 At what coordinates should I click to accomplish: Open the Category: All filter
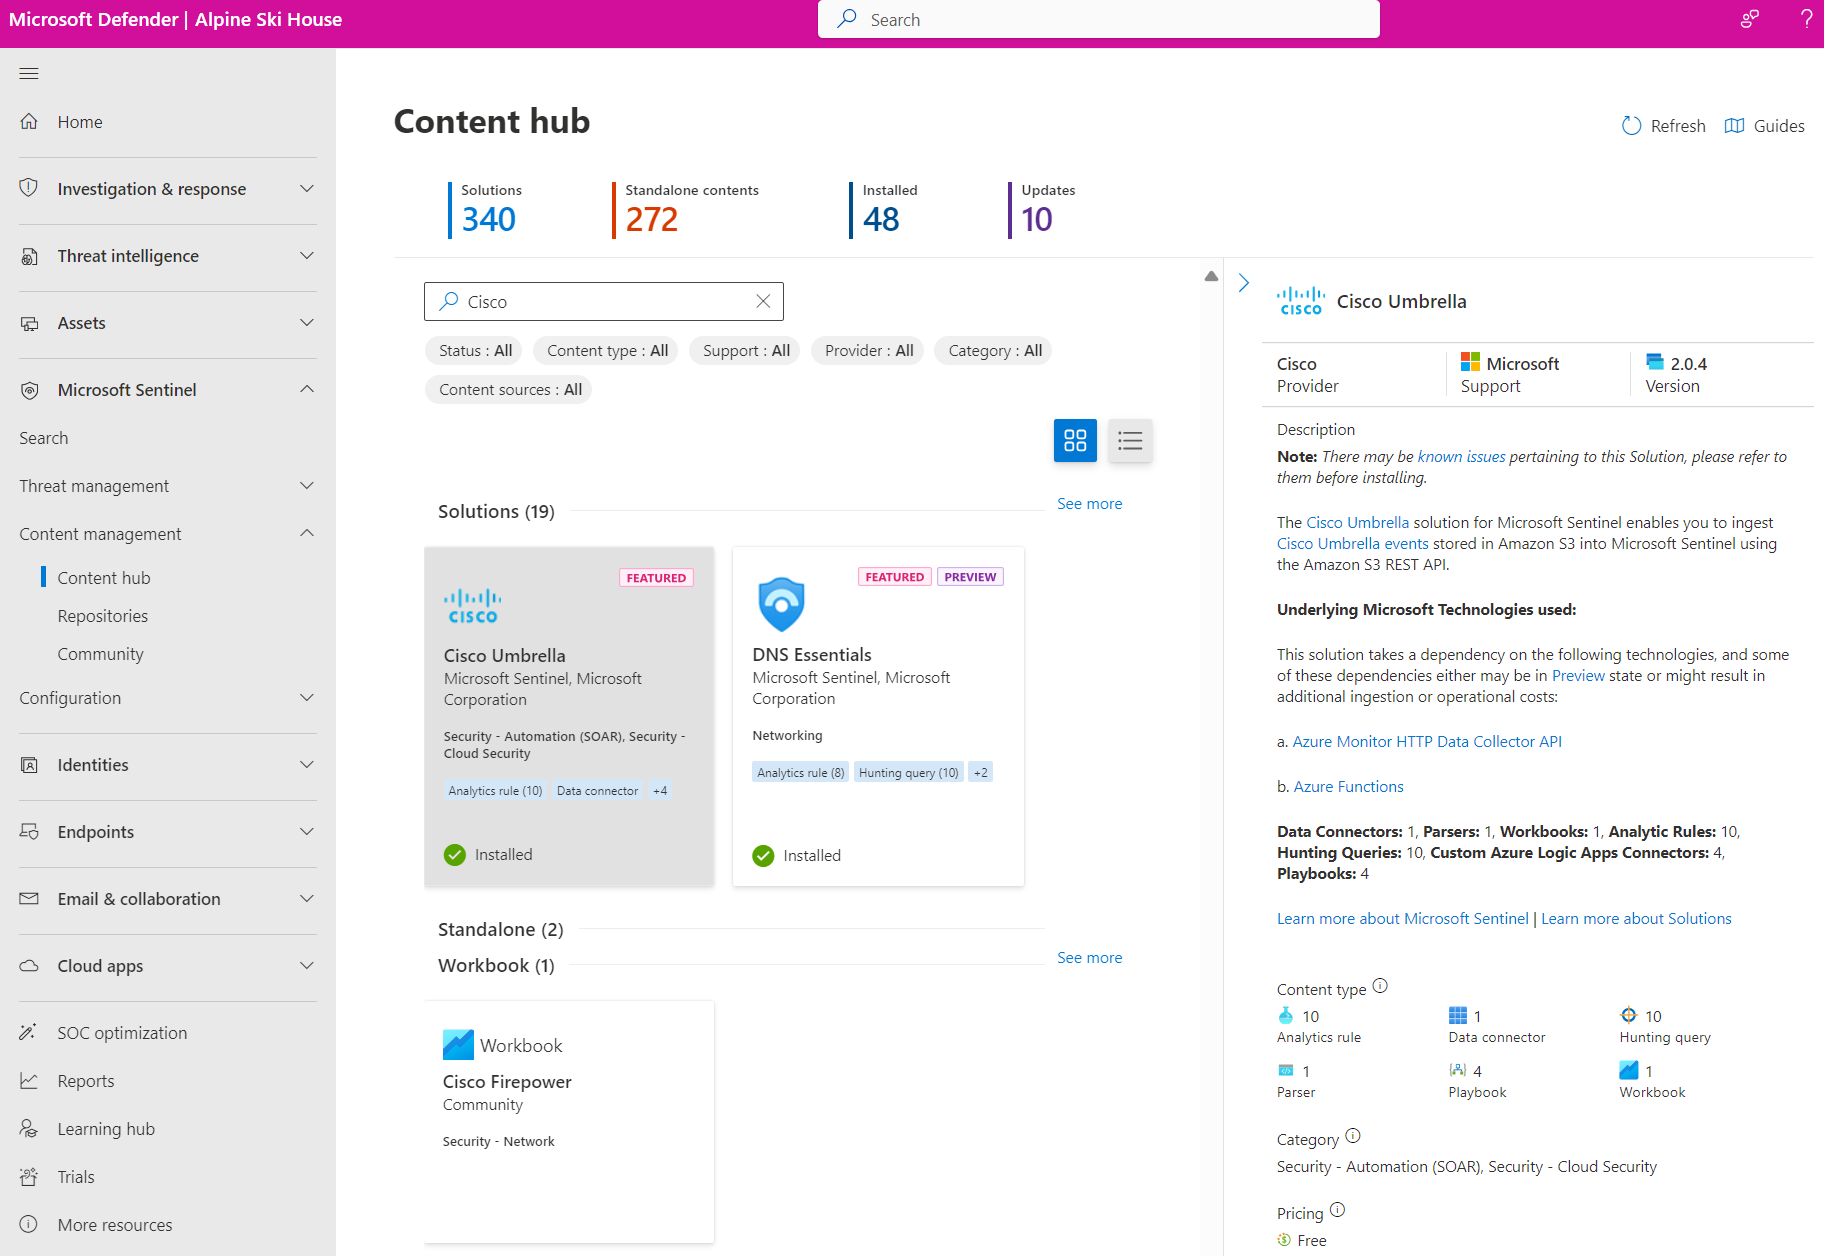pyautogui.click(x=995, y=351)
